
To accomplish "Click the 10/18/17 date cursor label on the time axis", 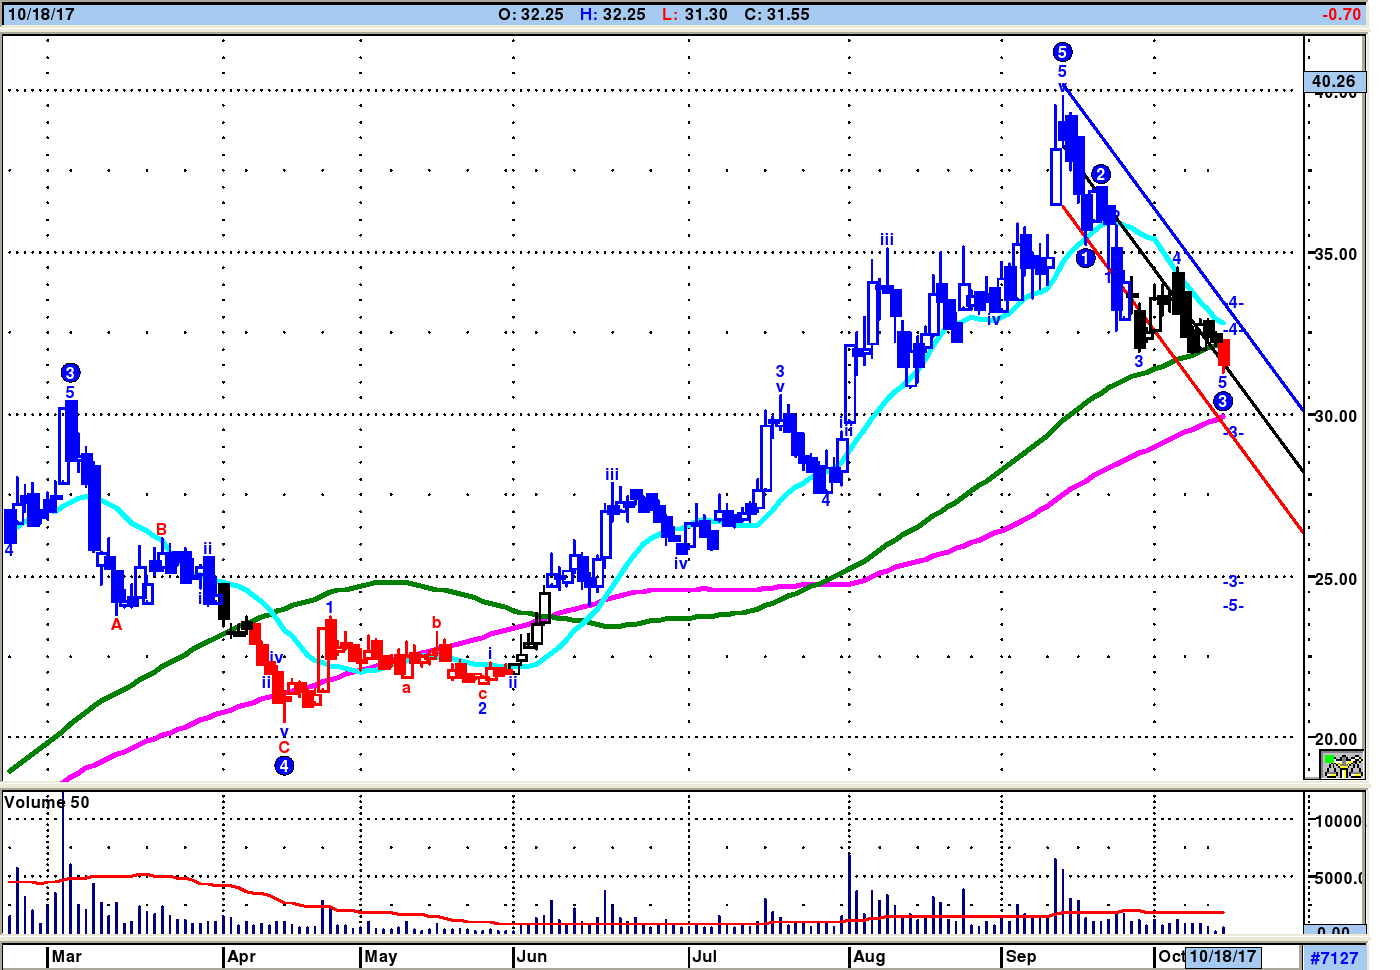I will coord(1223,956).
